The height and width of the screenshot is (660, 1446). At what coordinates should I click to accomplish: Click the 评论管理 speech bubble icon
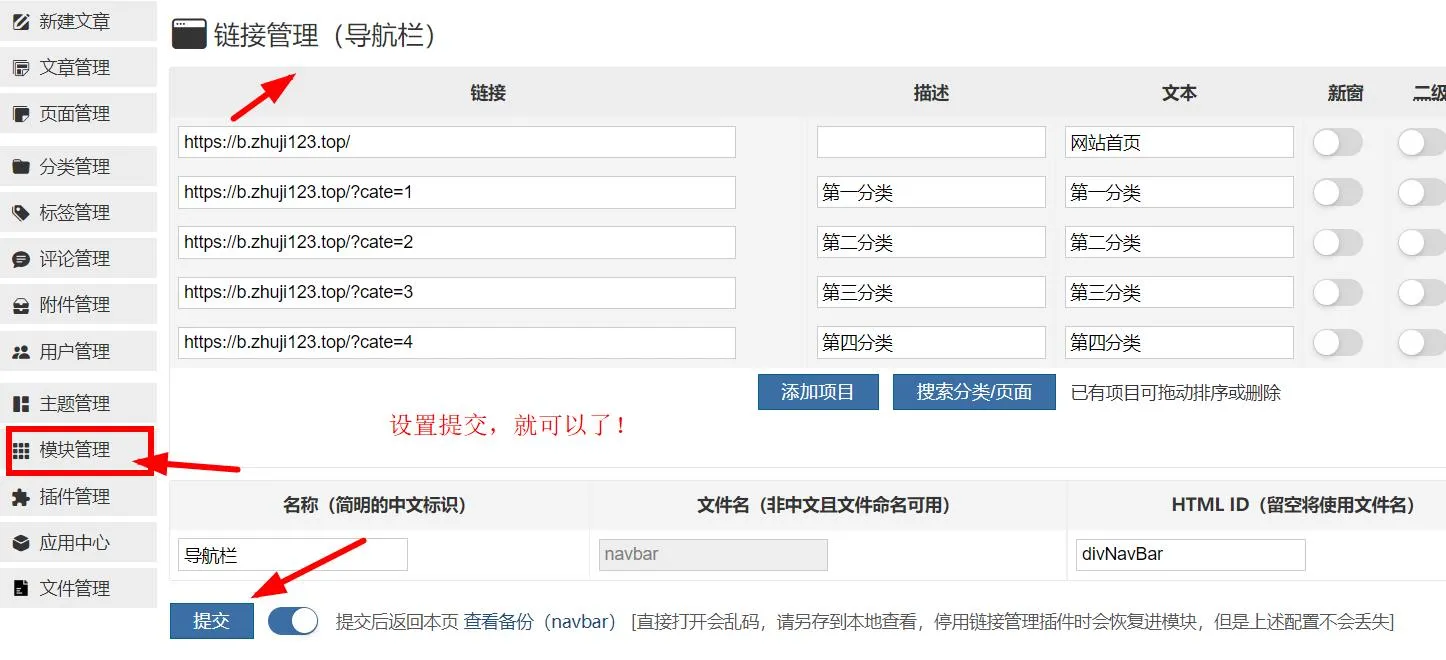(21, 259)
